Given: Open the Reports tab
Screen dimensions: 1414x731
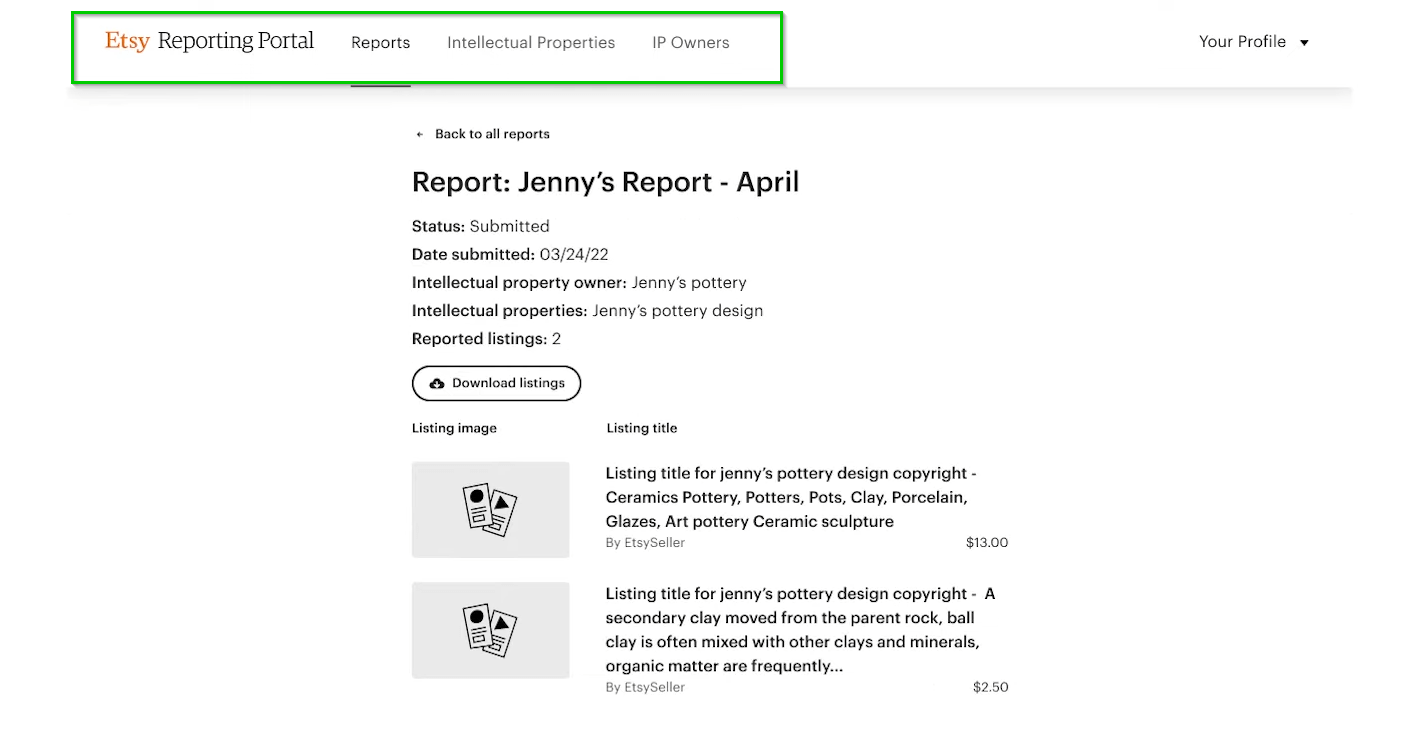Looking at the screenshot, I should pyautogui.click(x=380, y=43).
